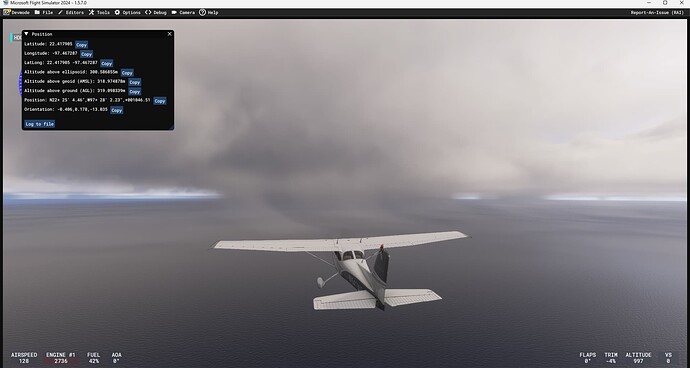Image resolution: width=690 pixels, height=368 pixels.
Task: Click the Position window resize grip
Action: click(x=171, y=127)
